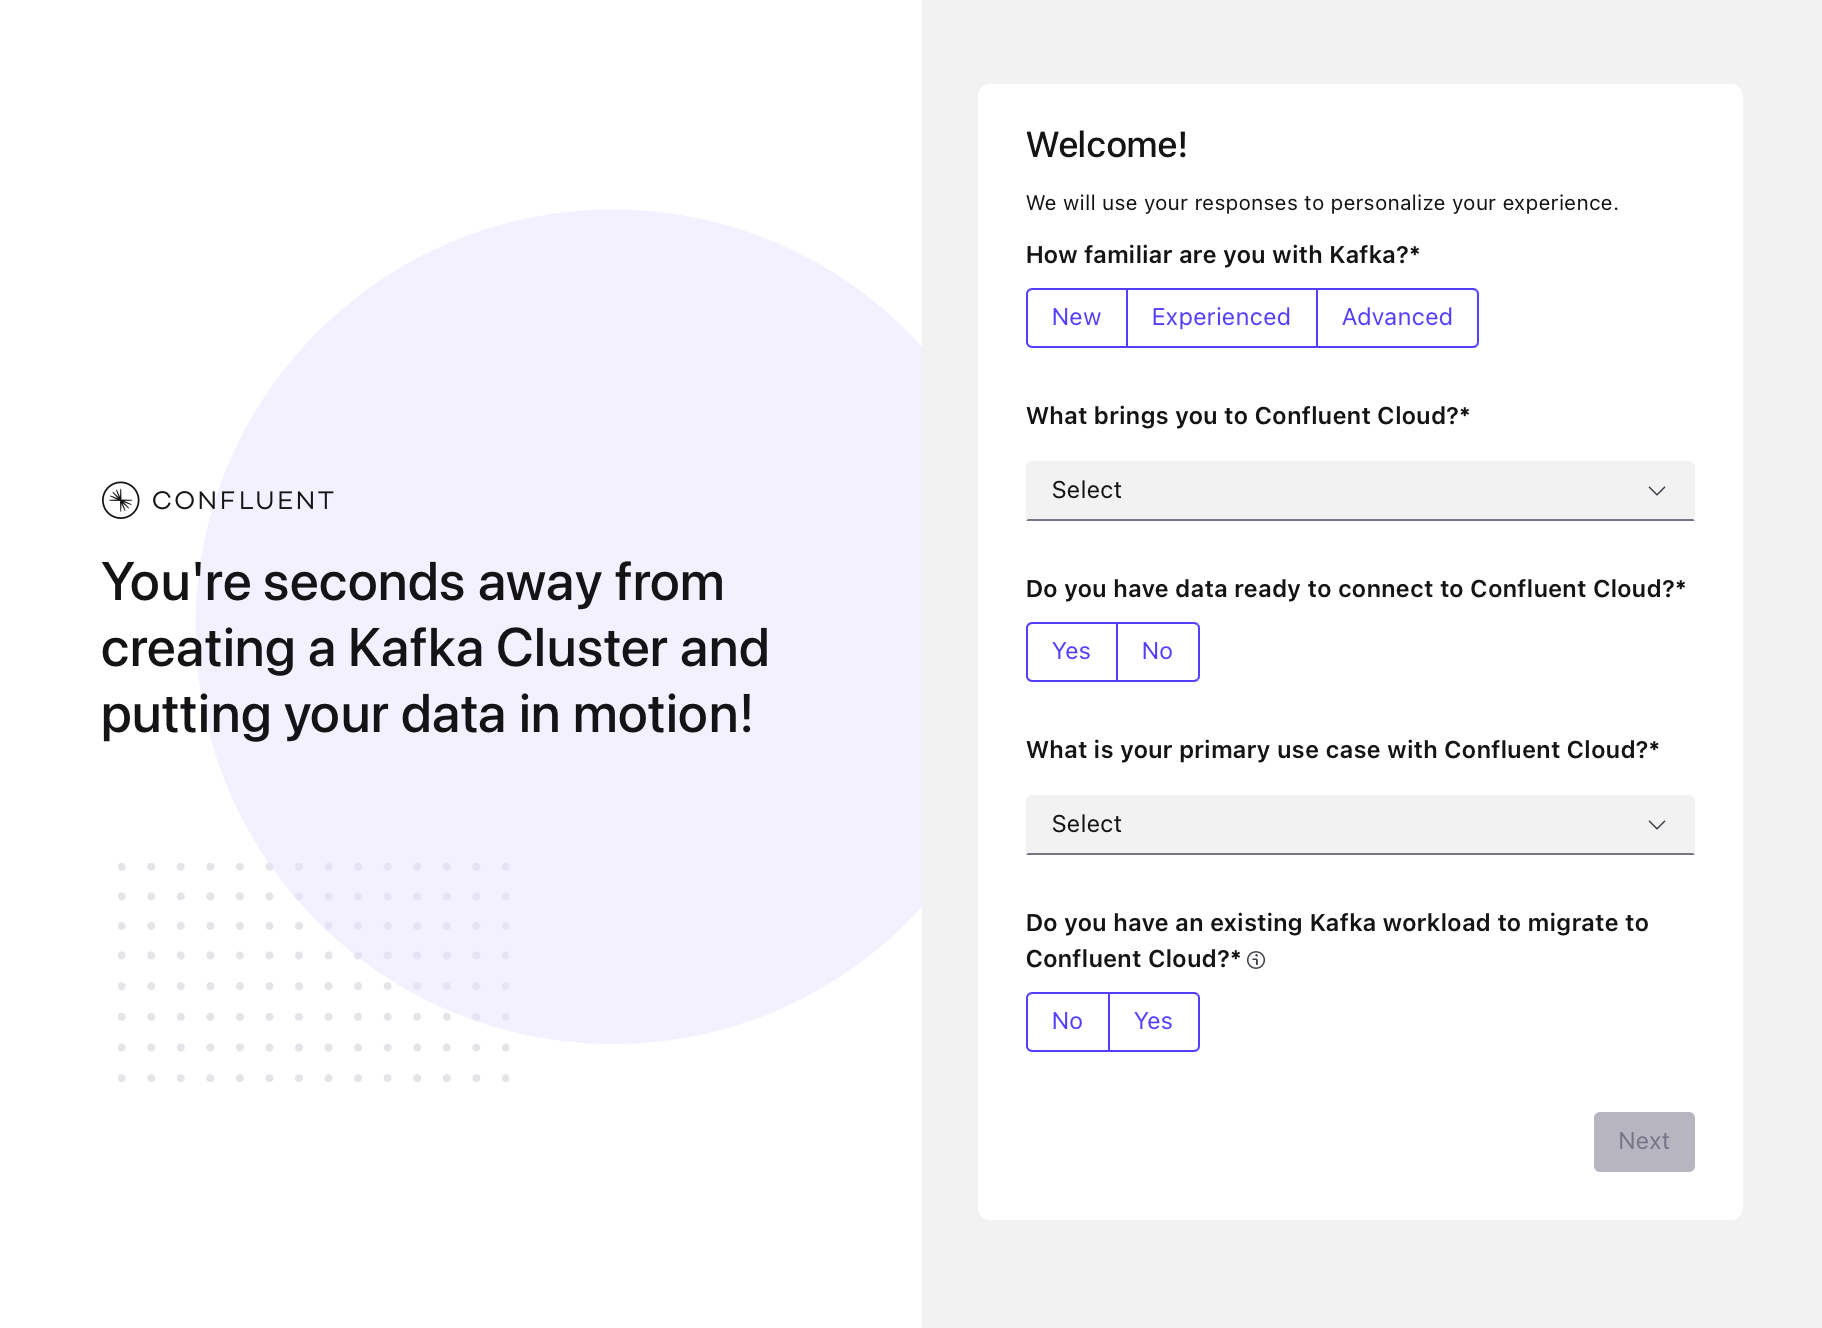Click the 'personalize your experience' description text
Screen dimensions: 1822x1328
point(1322,203)
